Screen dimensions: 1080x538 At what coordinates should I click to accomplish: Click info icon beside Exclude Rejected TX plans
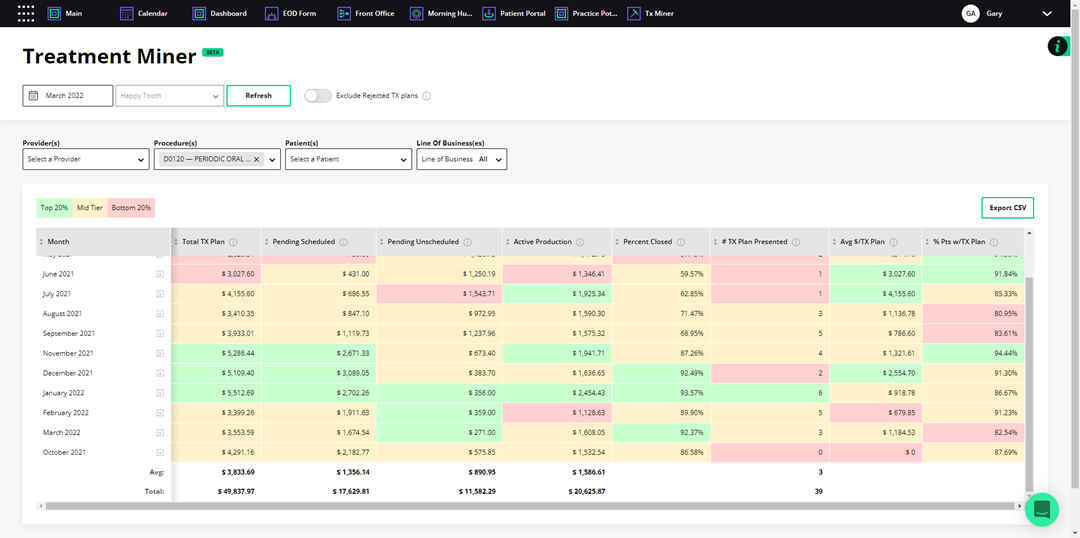427,96
